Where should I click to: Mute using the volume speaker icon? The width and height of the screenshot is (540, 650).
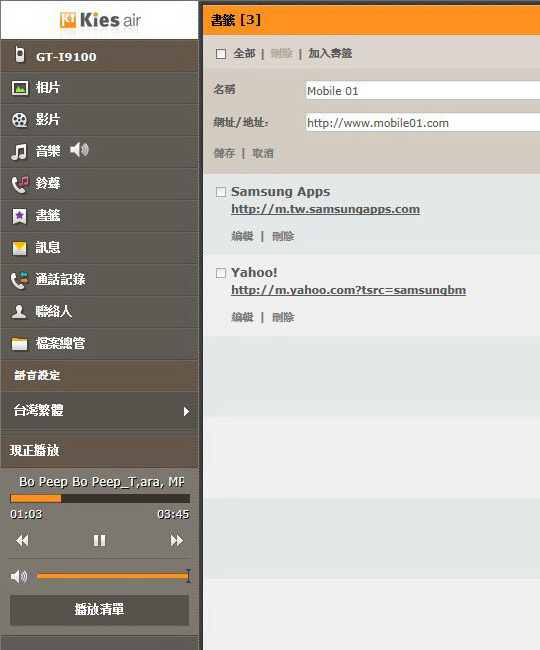[19, 576]
